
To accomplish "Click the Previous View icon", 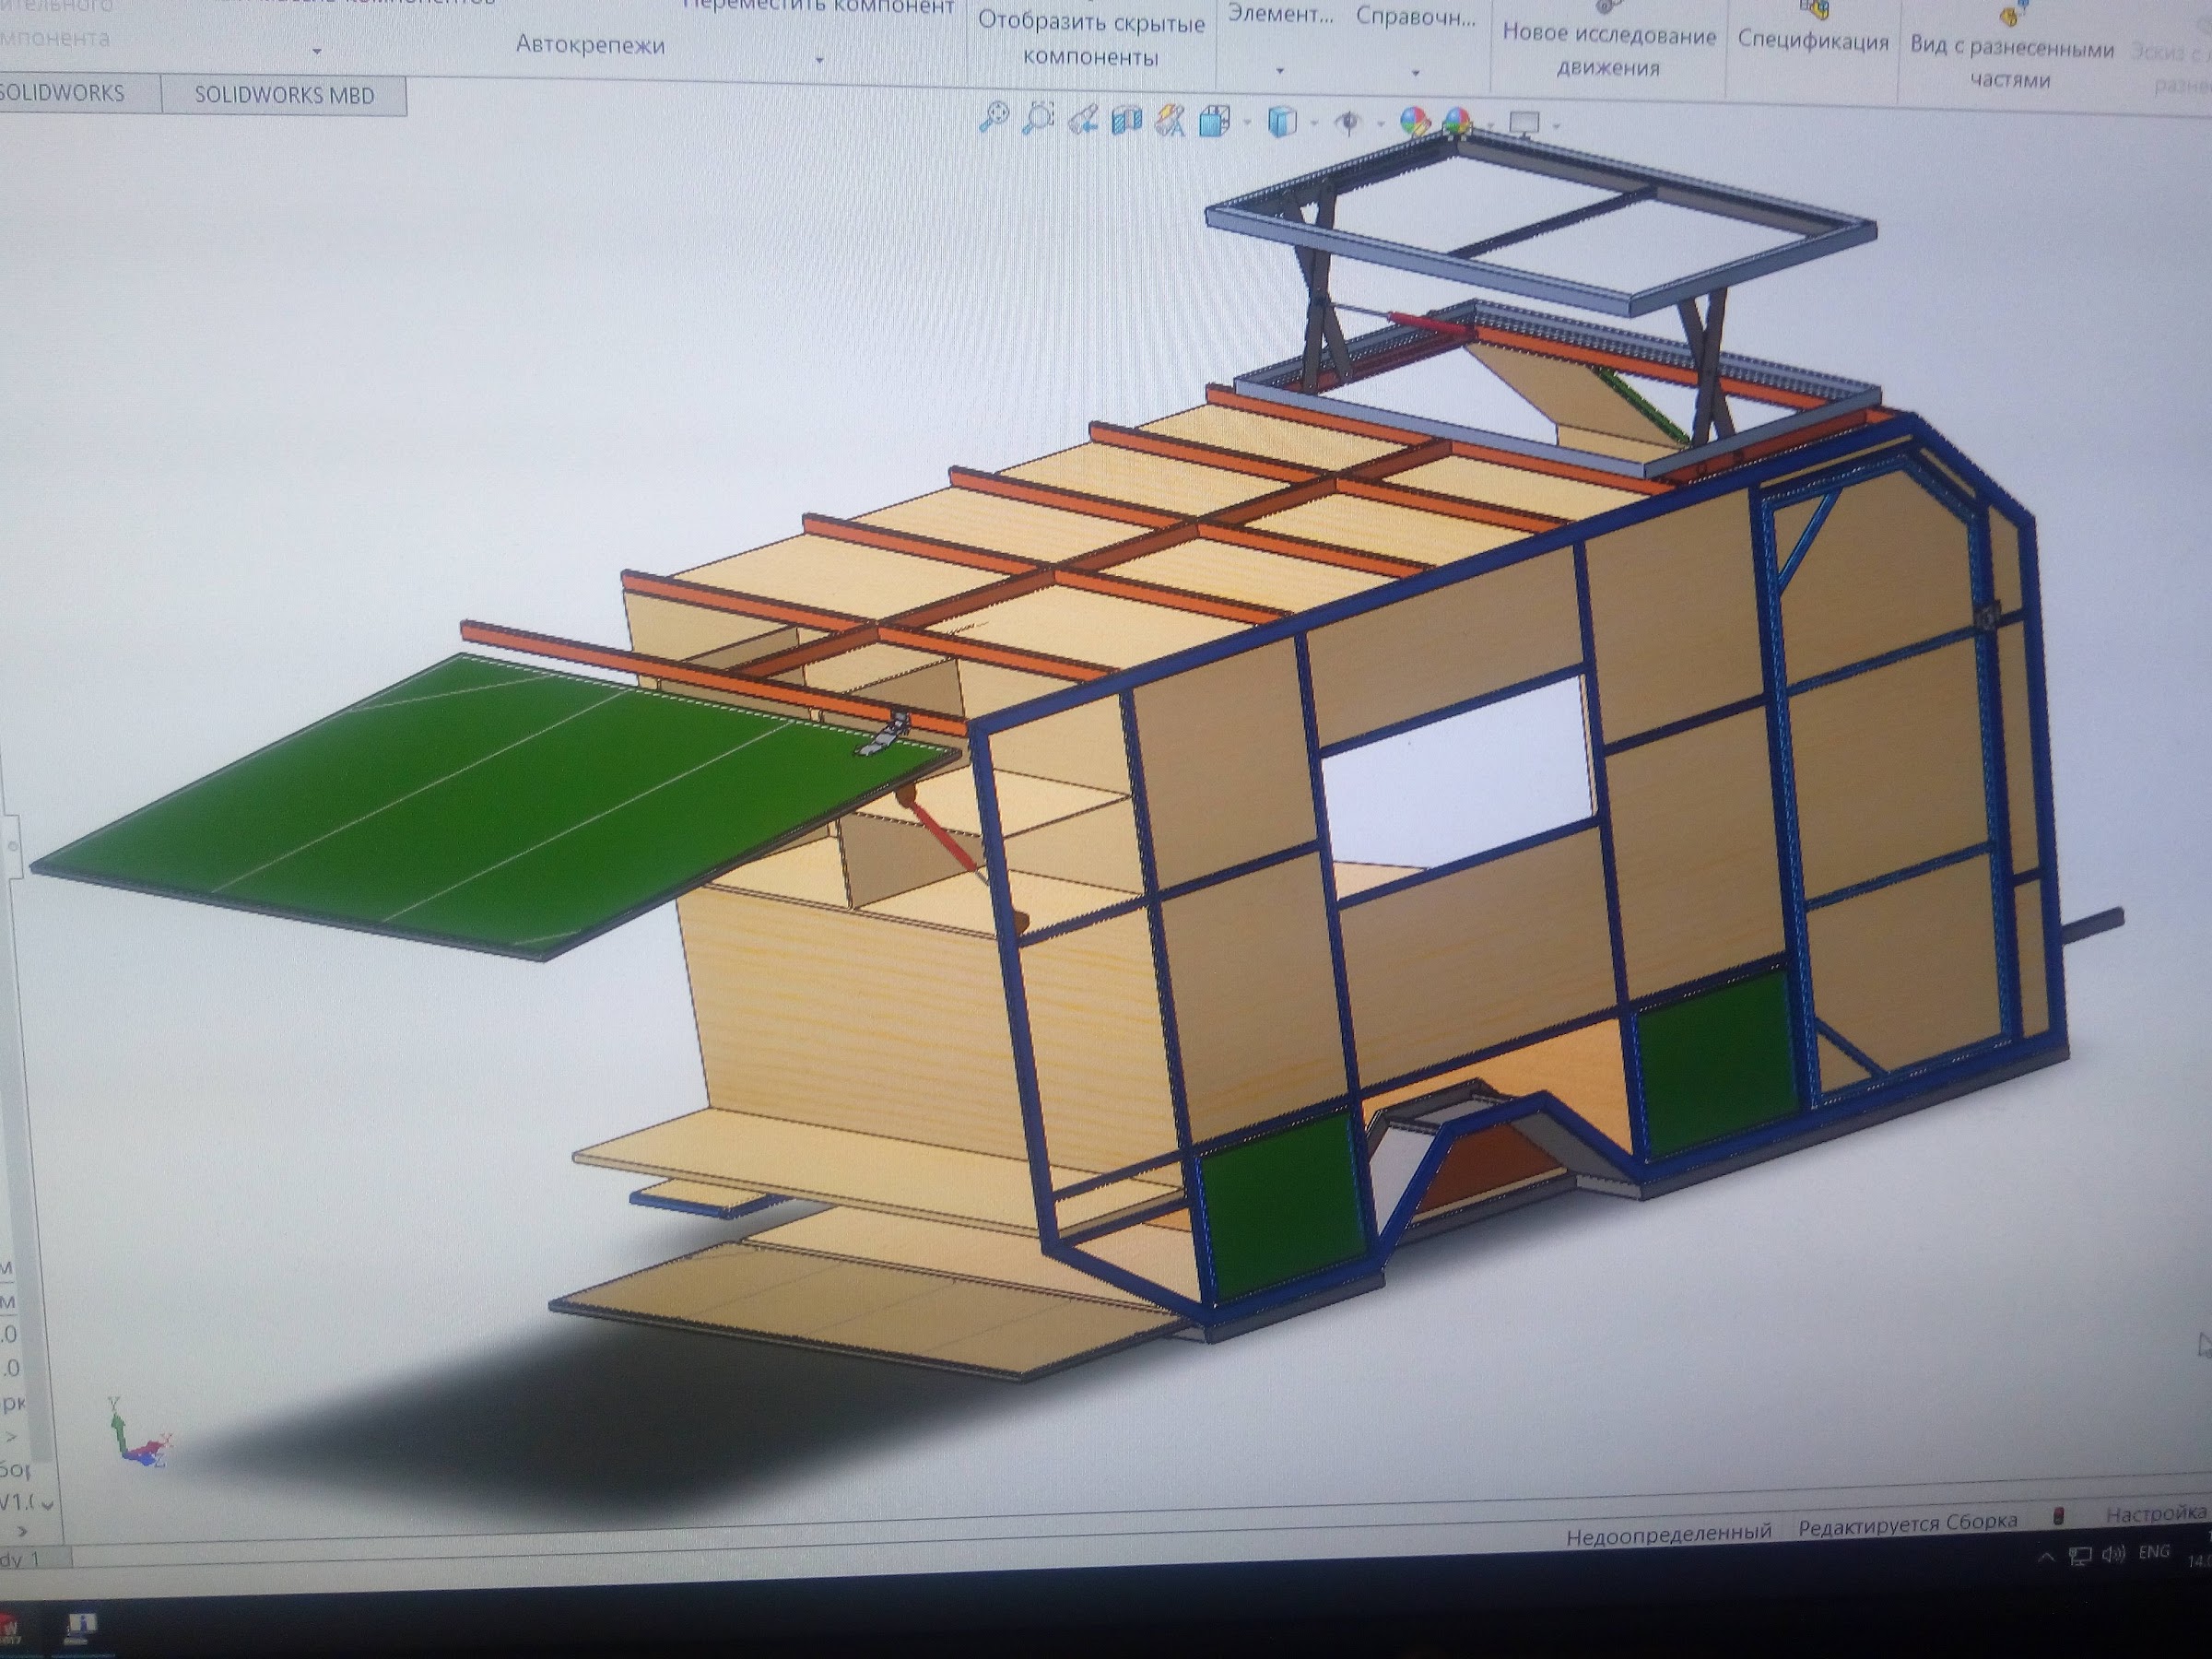I will tap(1083, 120).
